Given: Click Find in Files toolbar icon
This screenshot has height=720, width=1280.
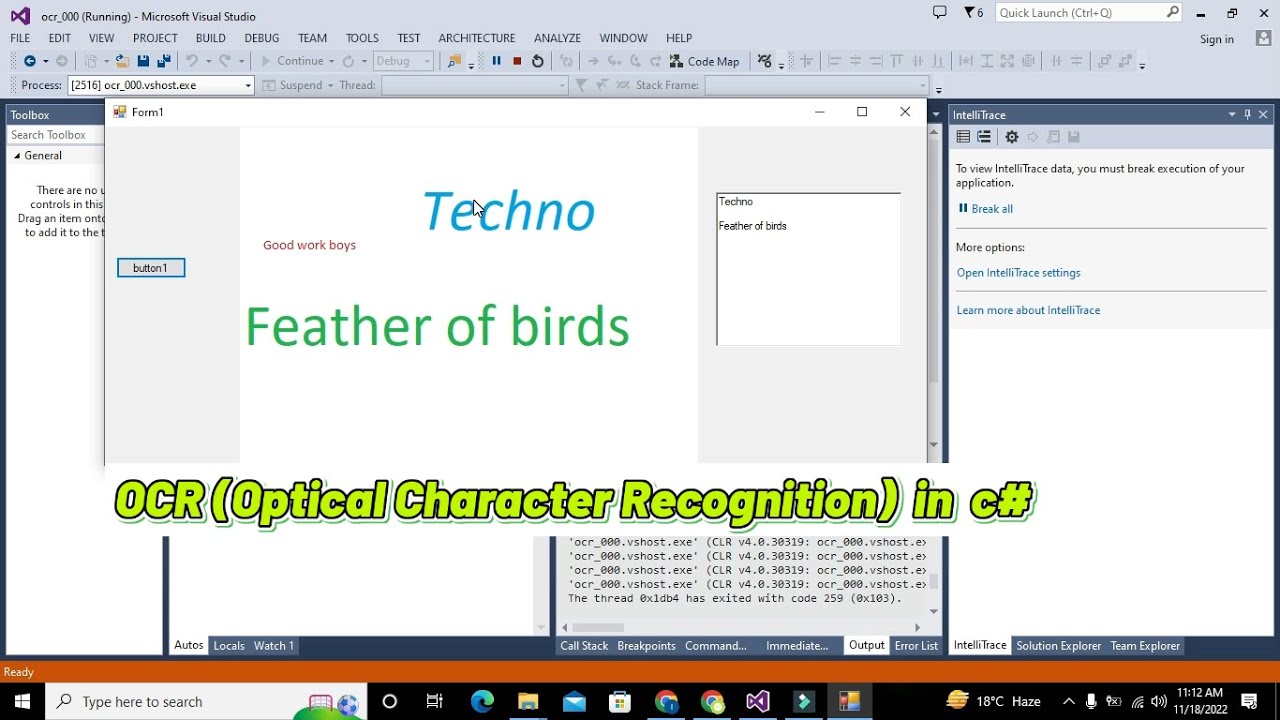Looking at the screenshot, I should (x=454, y=61).
